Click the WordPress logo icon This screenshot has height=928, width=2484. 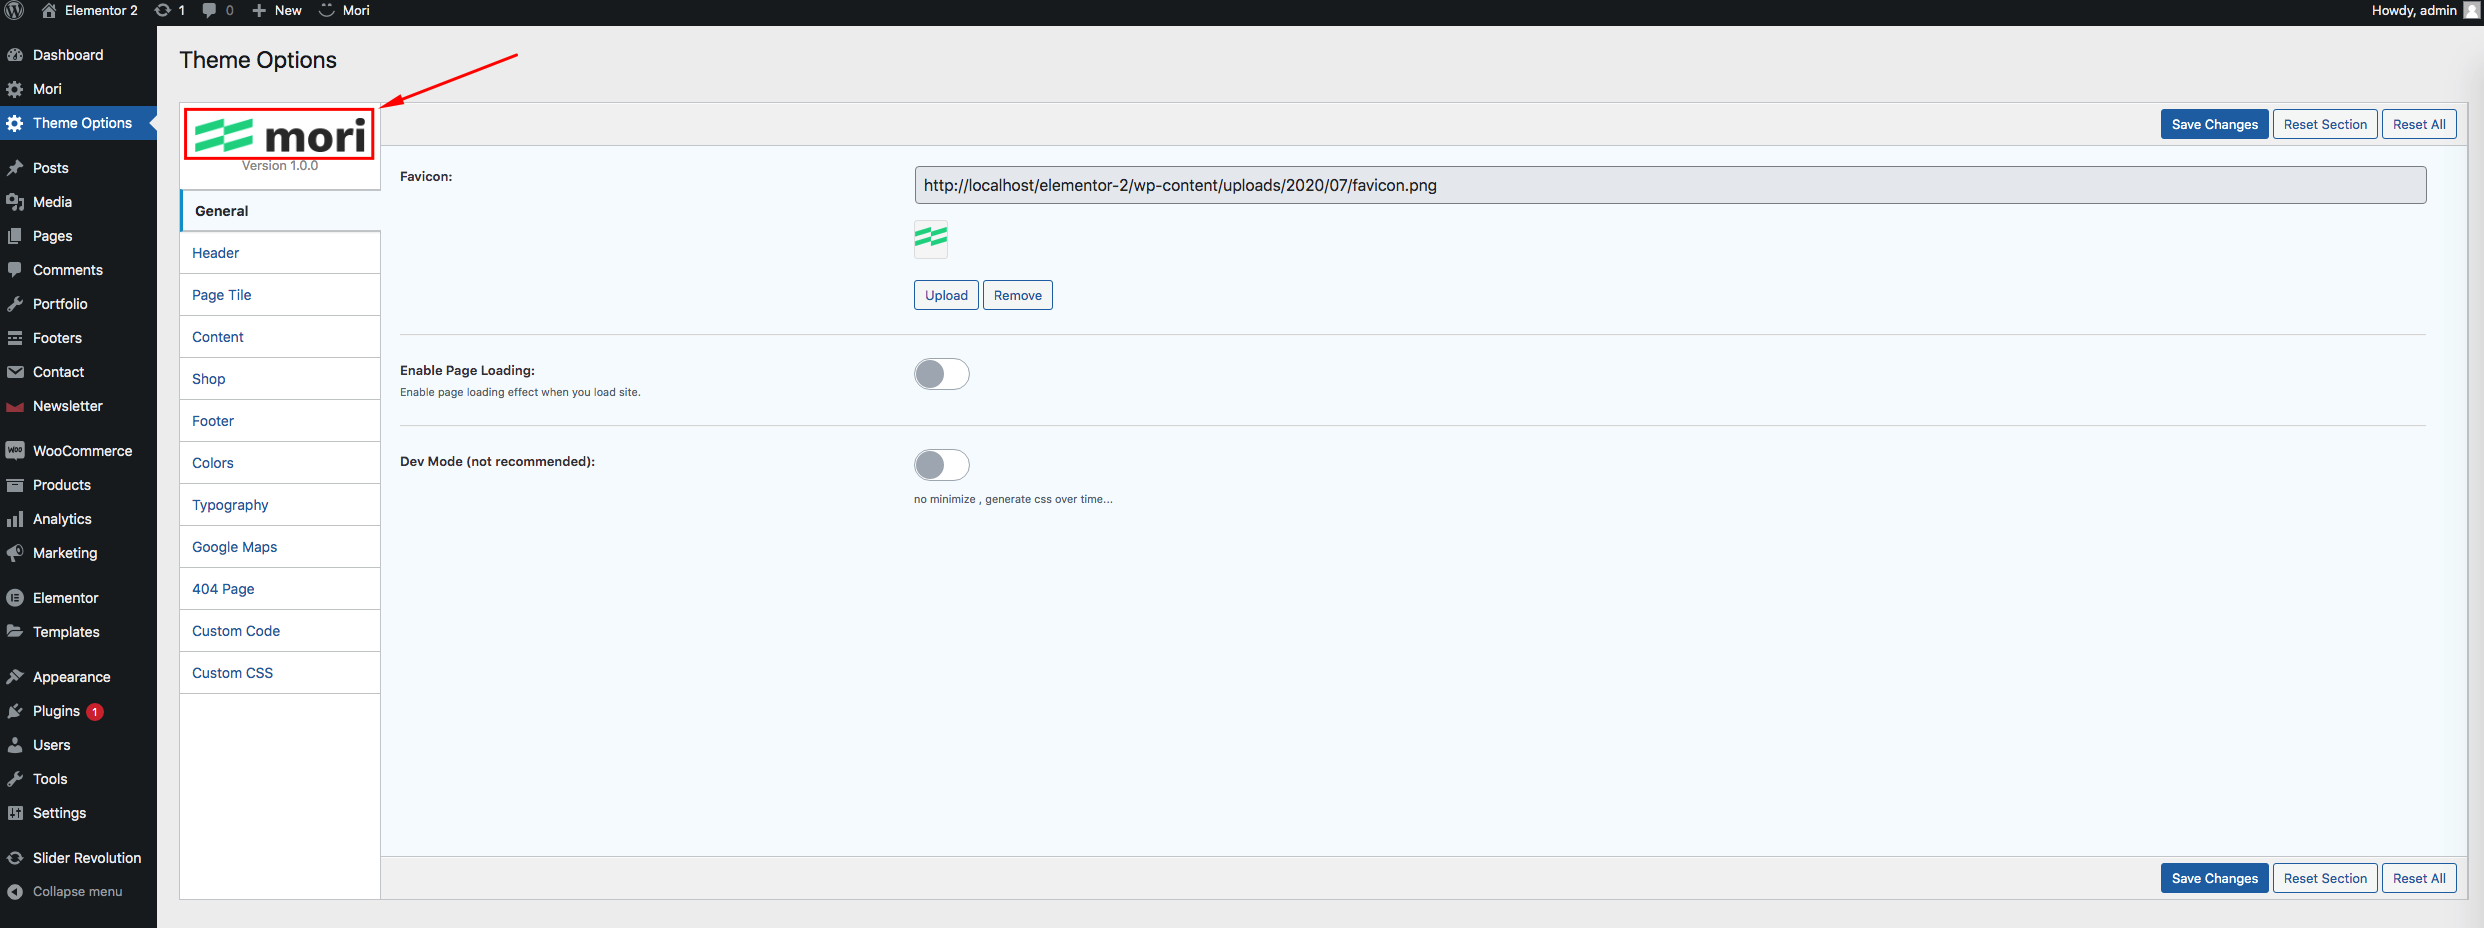tap(14, 10)
